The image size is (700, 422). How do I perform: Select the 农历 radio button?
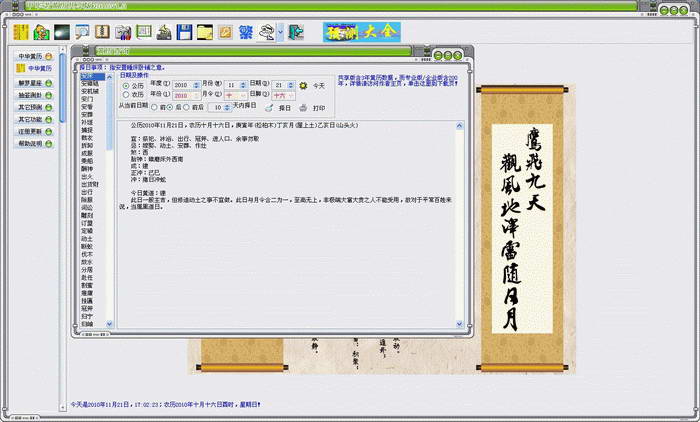click(x=126, y=95)
